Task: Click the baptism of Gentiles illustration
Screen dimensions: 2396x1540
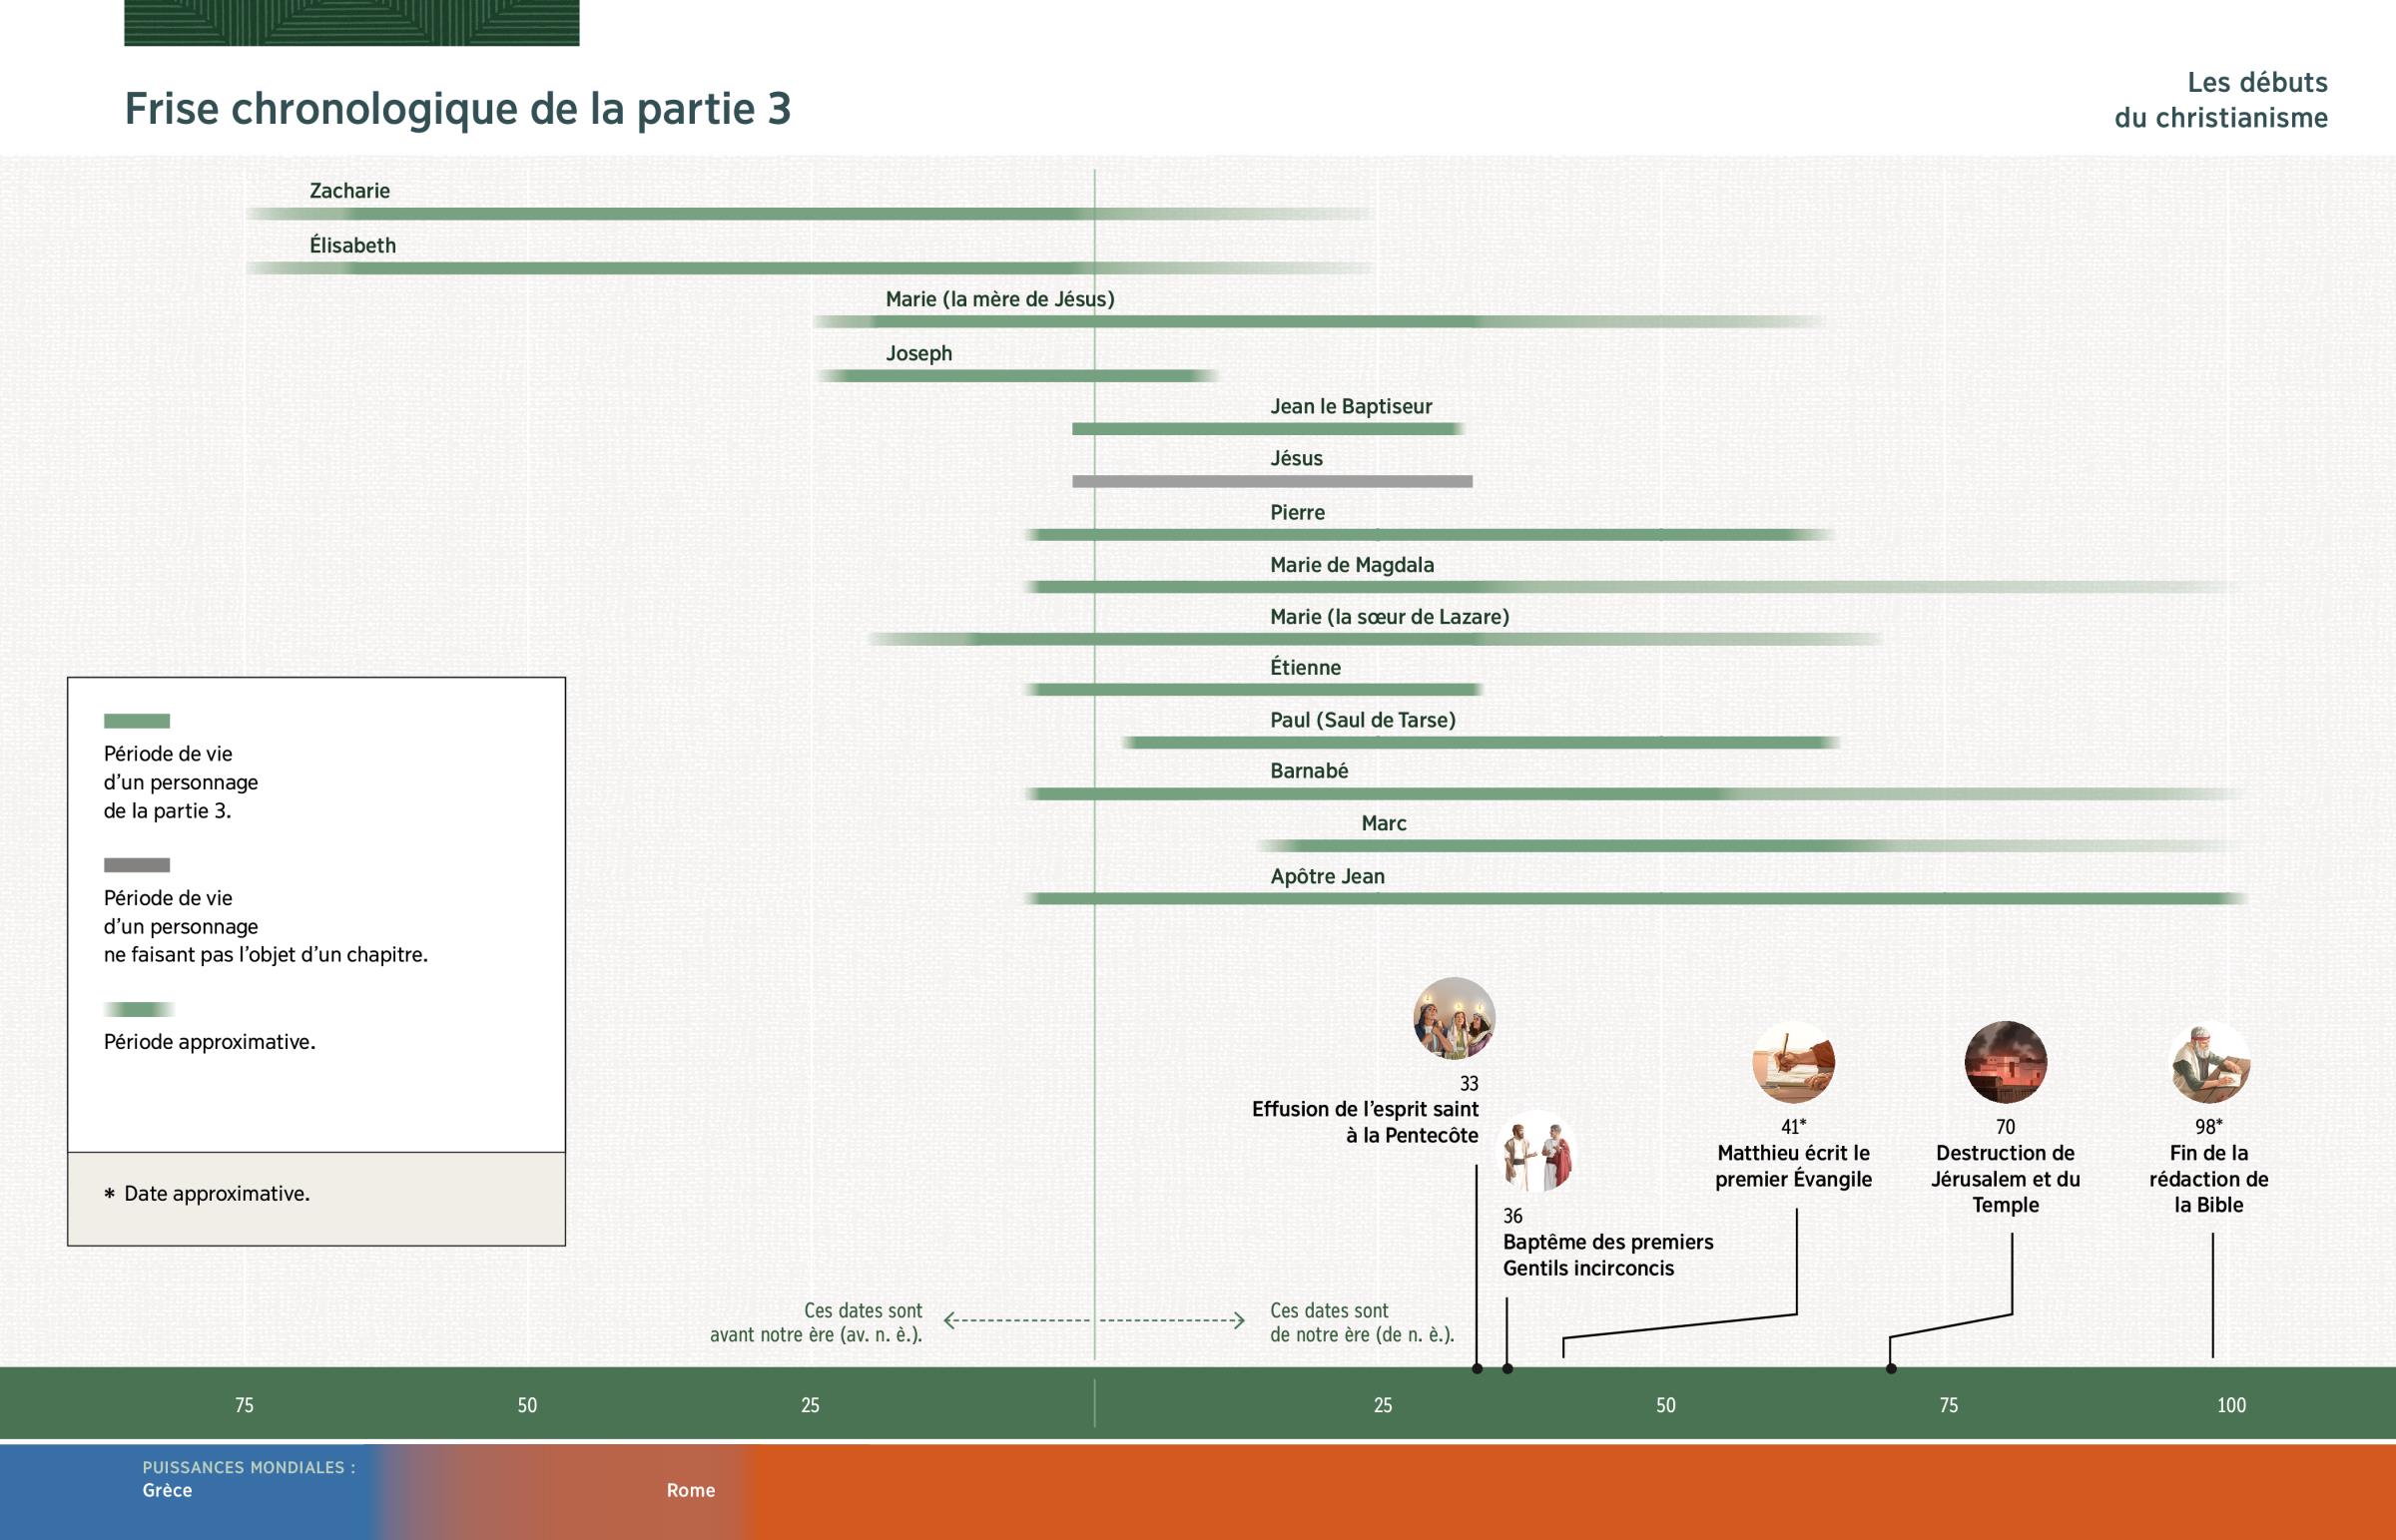Action: [1538, 1153]
